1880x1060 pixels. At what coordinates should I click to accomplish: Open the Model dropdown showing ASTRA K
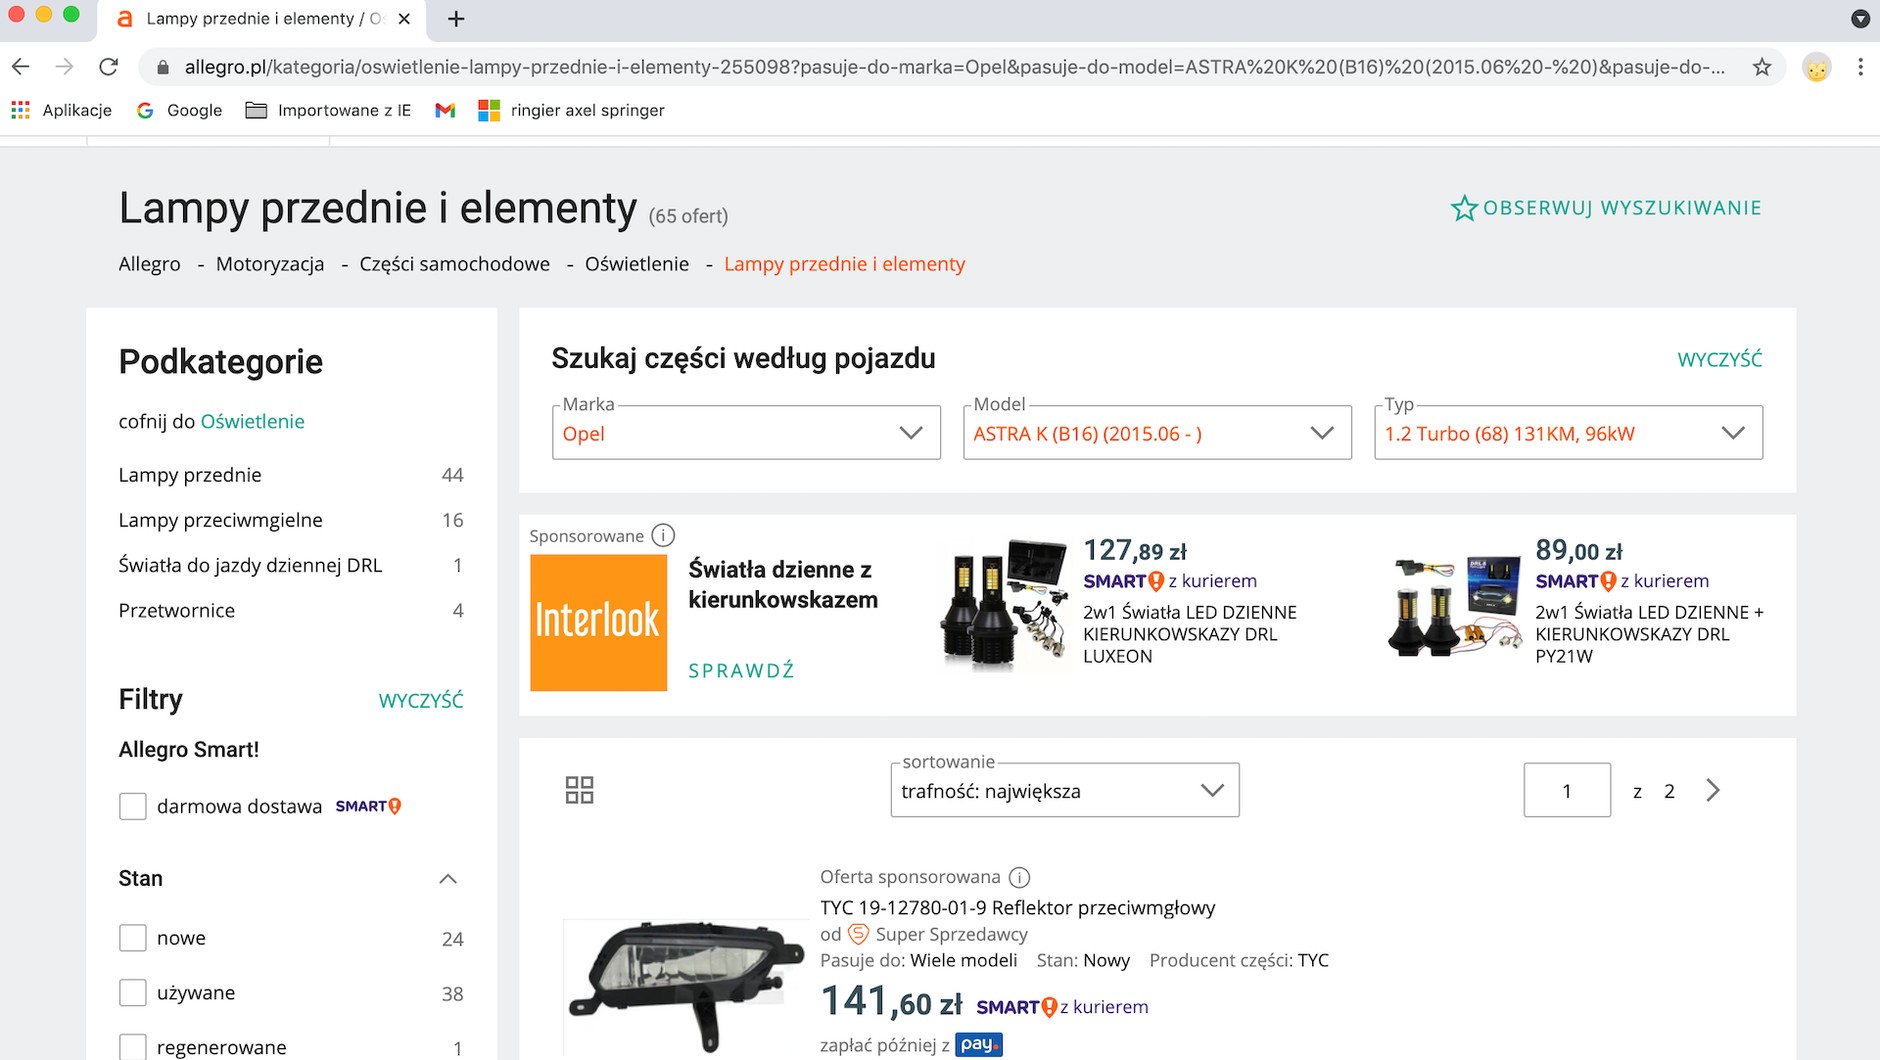pyautogui.click(x=1157, y=432)
